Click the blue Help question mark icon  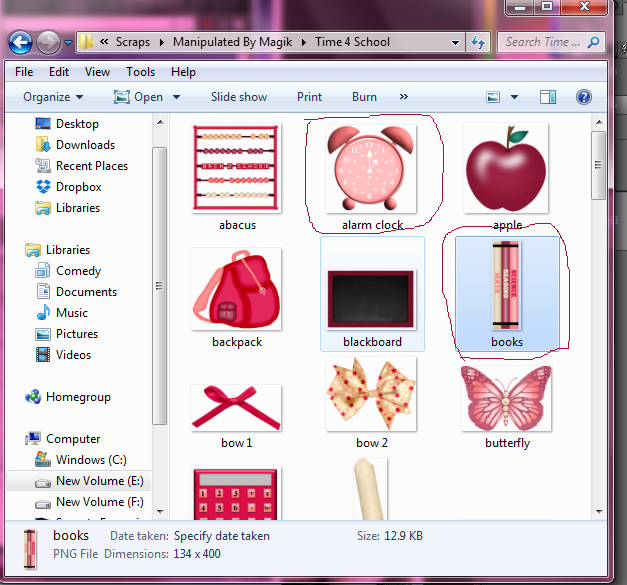(583, 97)
